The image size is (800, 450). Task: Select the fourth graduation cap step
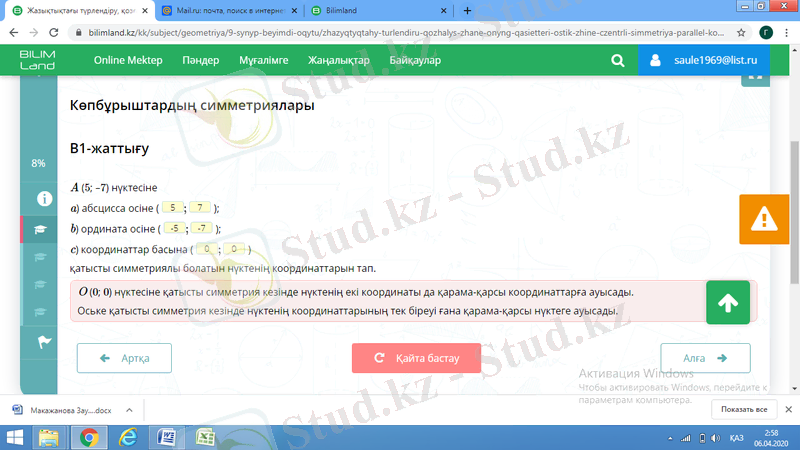pyautogui.click(x=40, y=312)
